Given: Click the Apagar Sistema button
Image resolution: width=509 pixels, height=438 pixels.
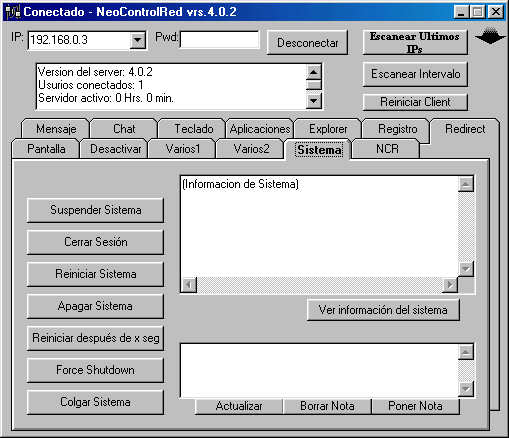Looking at the screenshot, I should coord(95,306).
